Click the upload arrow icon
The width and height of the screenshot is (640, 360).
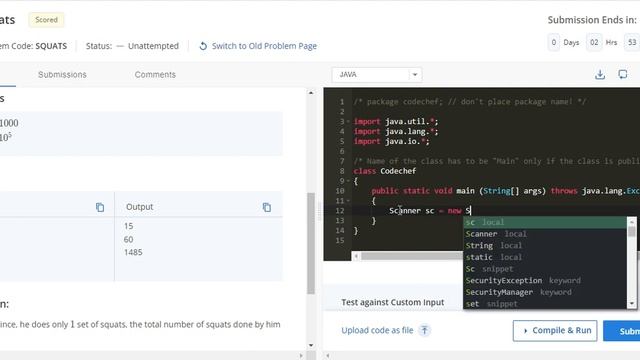click(424, 330)
